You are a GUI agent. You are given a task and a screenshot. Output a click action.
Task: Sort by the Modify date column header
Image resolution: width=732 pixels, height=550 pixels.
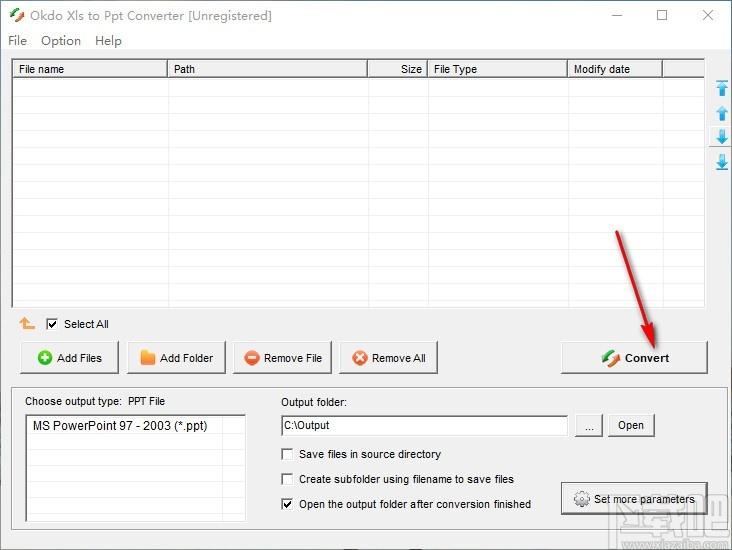point(615,69)
